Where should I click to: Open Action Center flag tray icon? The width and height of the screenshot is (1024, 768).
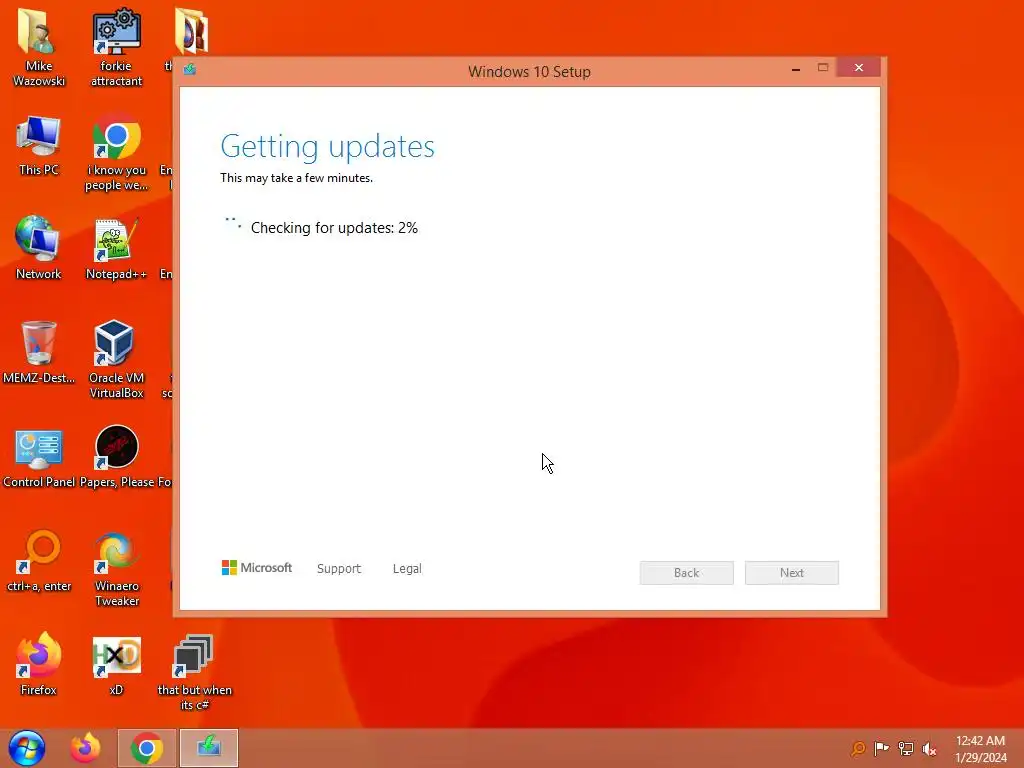[x=881, y=748]
